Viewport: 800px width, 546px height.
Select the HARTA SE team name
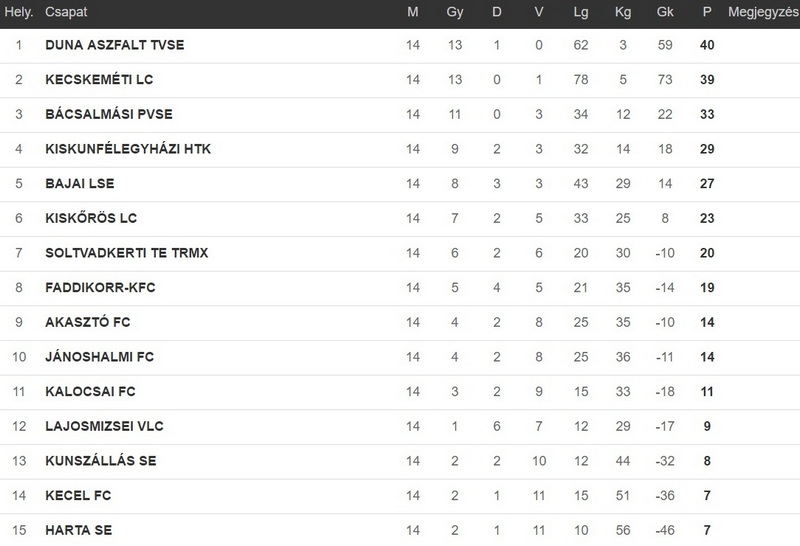pos(79,530)
